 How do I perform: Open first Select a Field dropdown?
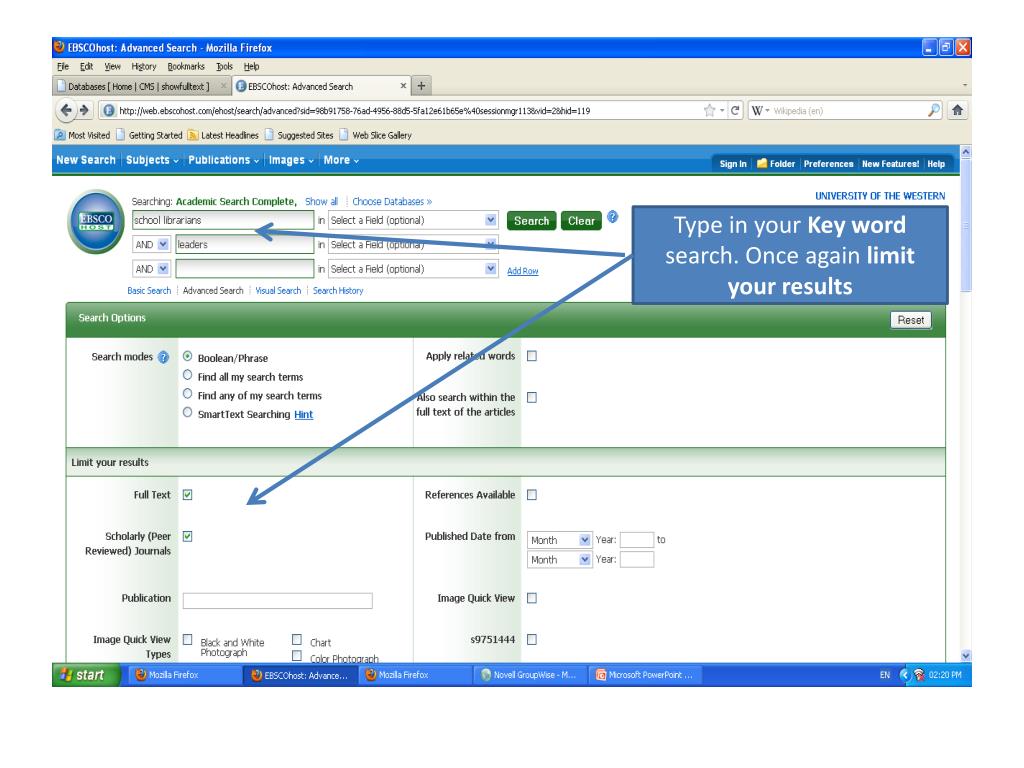click(413, 221)
